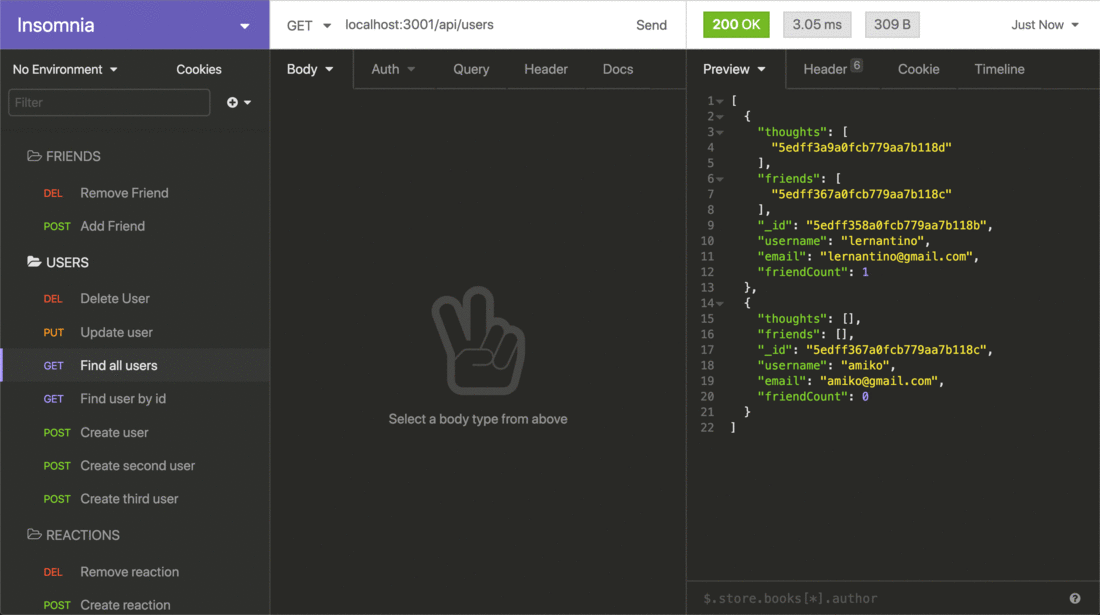Open the Just Now response history dropdown
This screenshot has height=615, width=1100.
pyautogui.click(x=1044, y=25)
